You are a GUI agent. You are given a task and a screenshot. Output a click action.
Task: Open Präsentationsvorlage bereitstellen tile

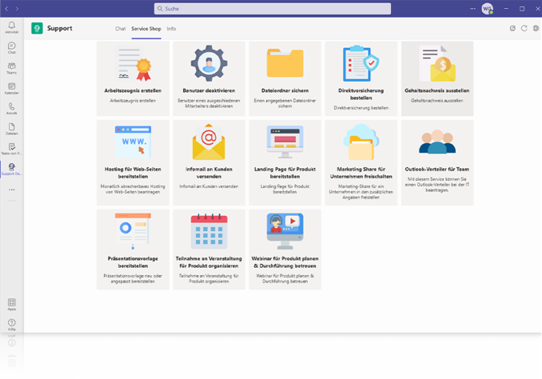[133, 249]
